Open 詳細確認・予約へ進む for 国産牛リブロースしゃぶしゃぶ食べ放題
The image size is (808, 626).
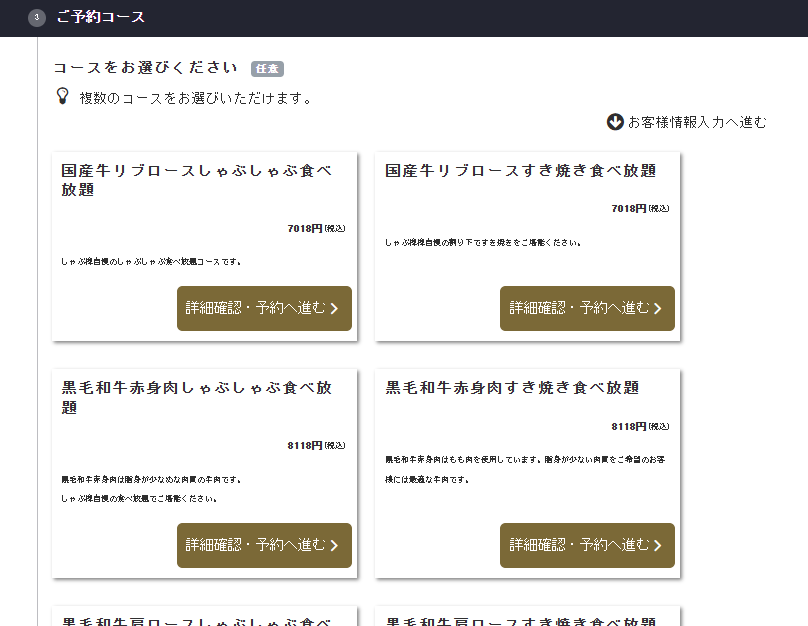264,308
